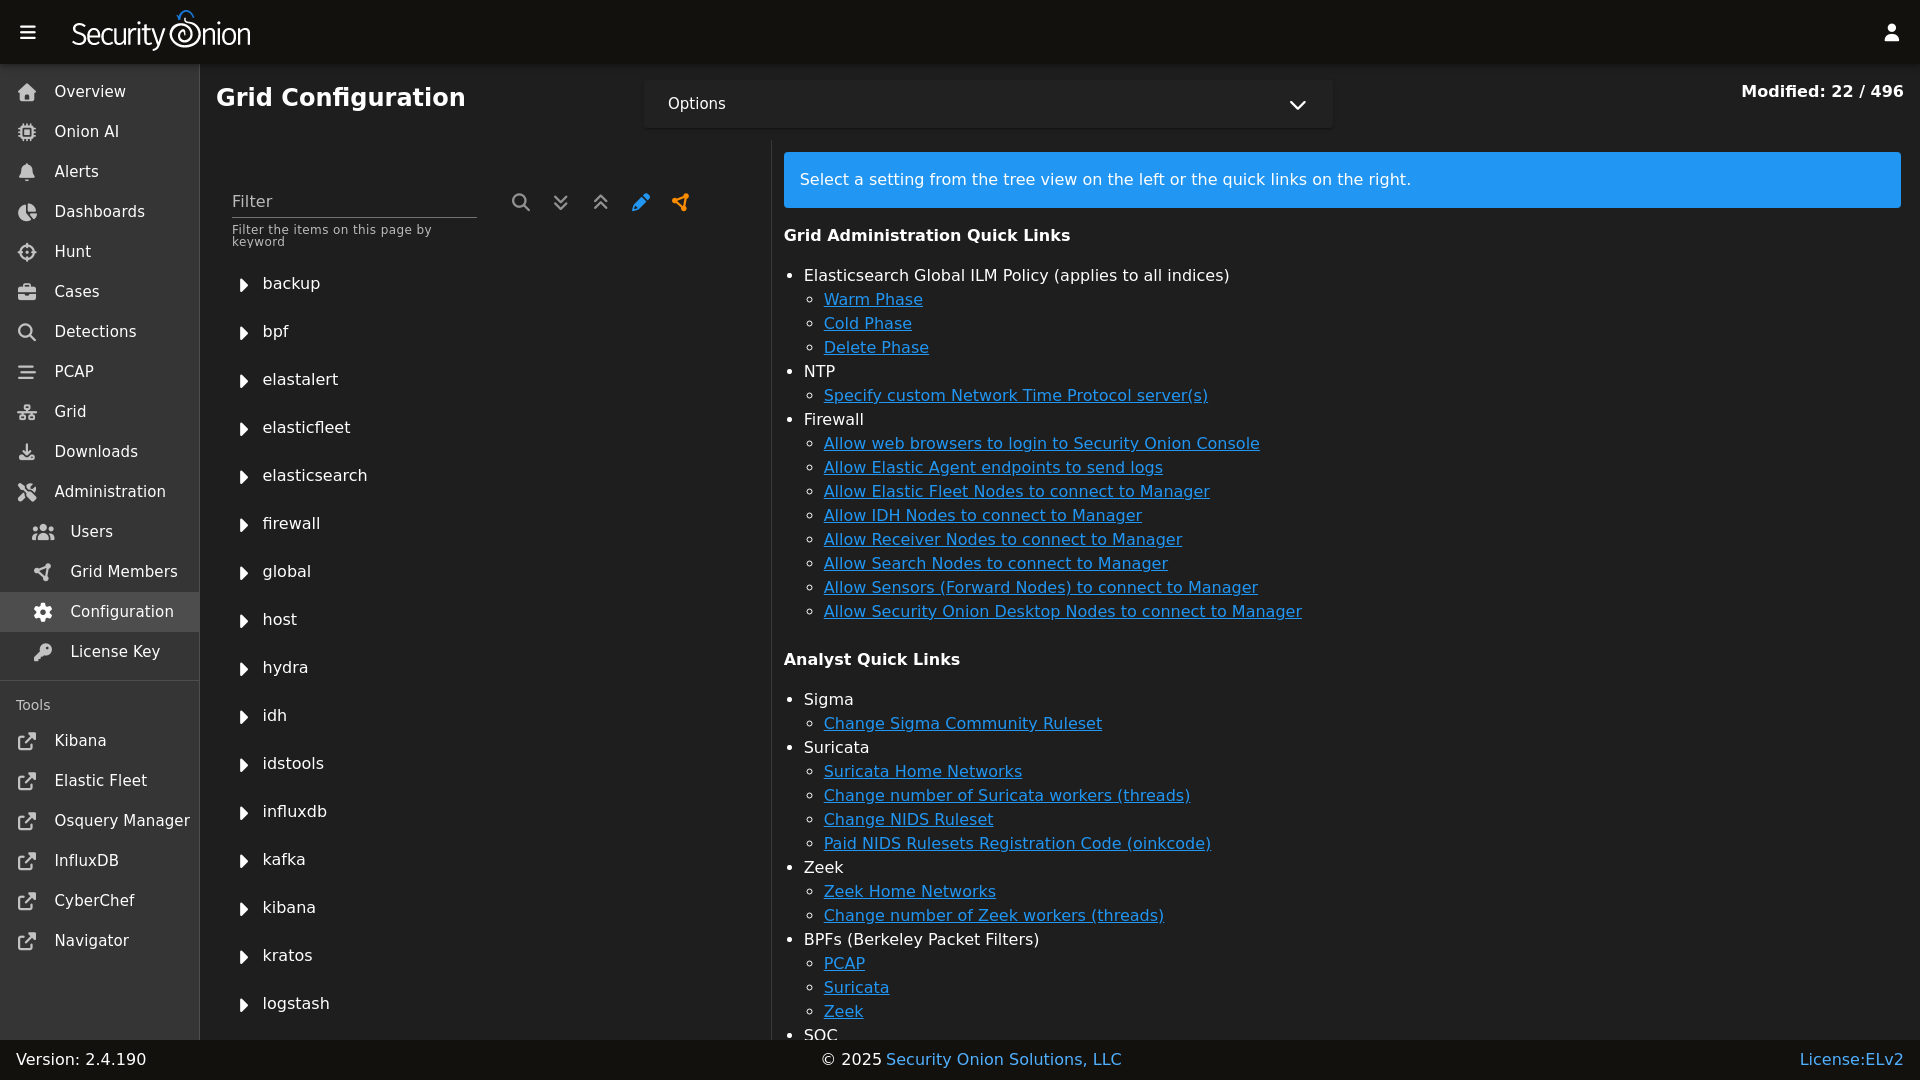Toggle the blue pencil edit icon
Viewport: 1920px width, 1080px height.
pyautogui.click(x=640, y=202)
